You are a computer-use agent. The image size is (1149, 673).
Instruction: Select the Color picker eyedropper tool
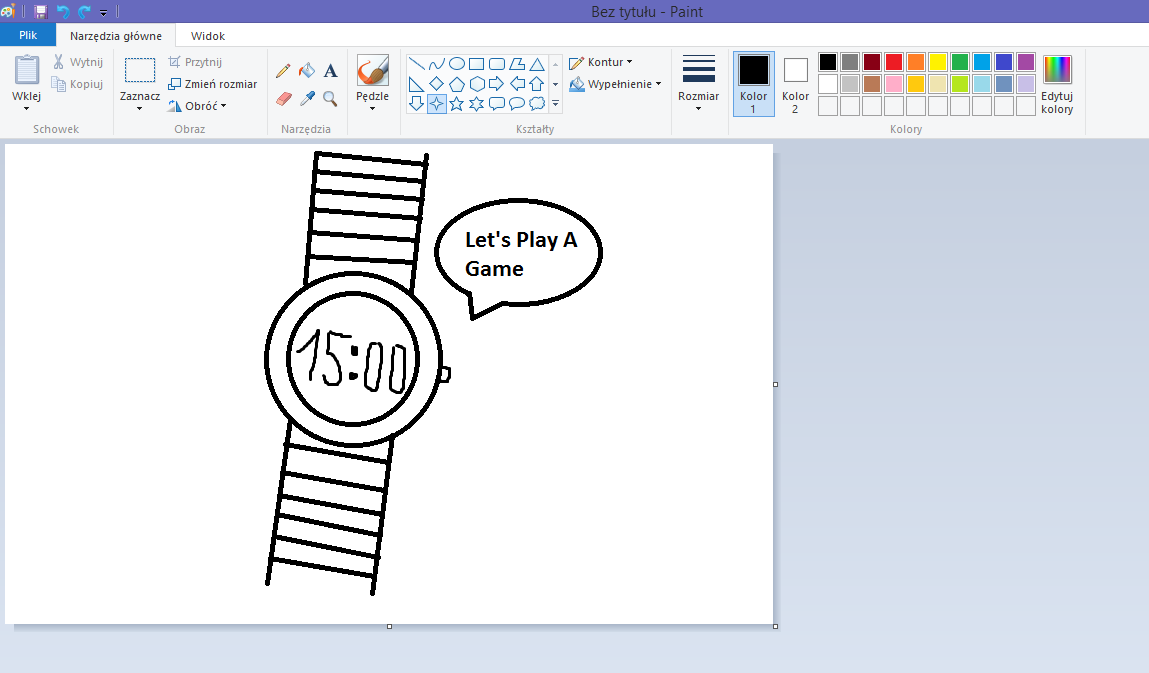tap(307, 98)
